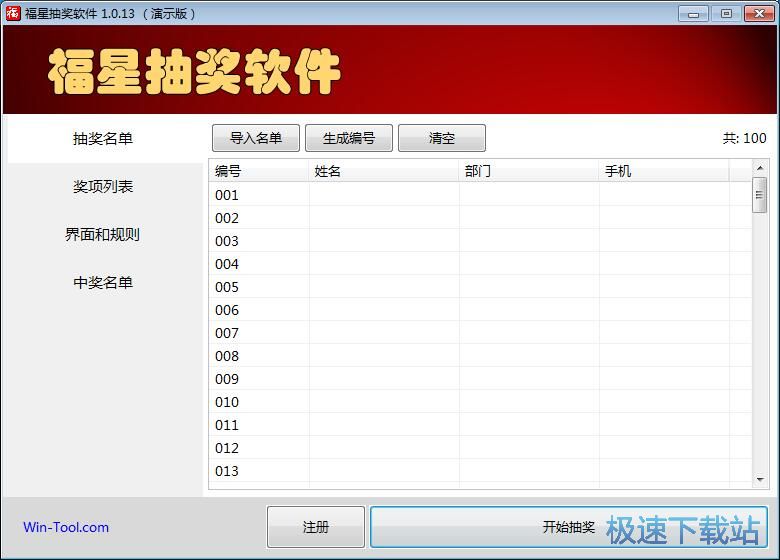Select row 005
780x560 pixels.
click(480, 286)
